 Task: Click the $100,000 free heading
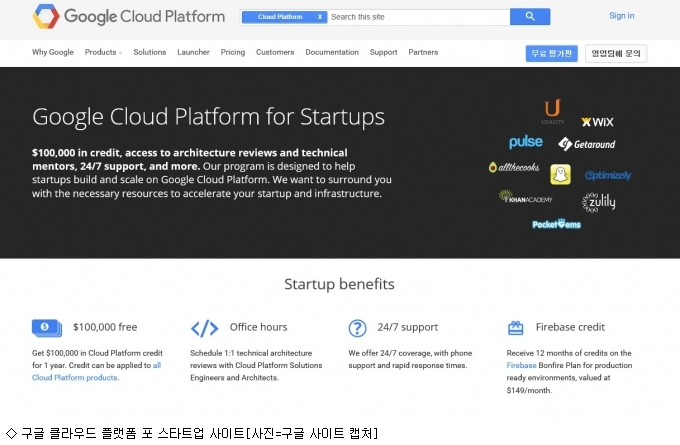[x=105, y=327]
